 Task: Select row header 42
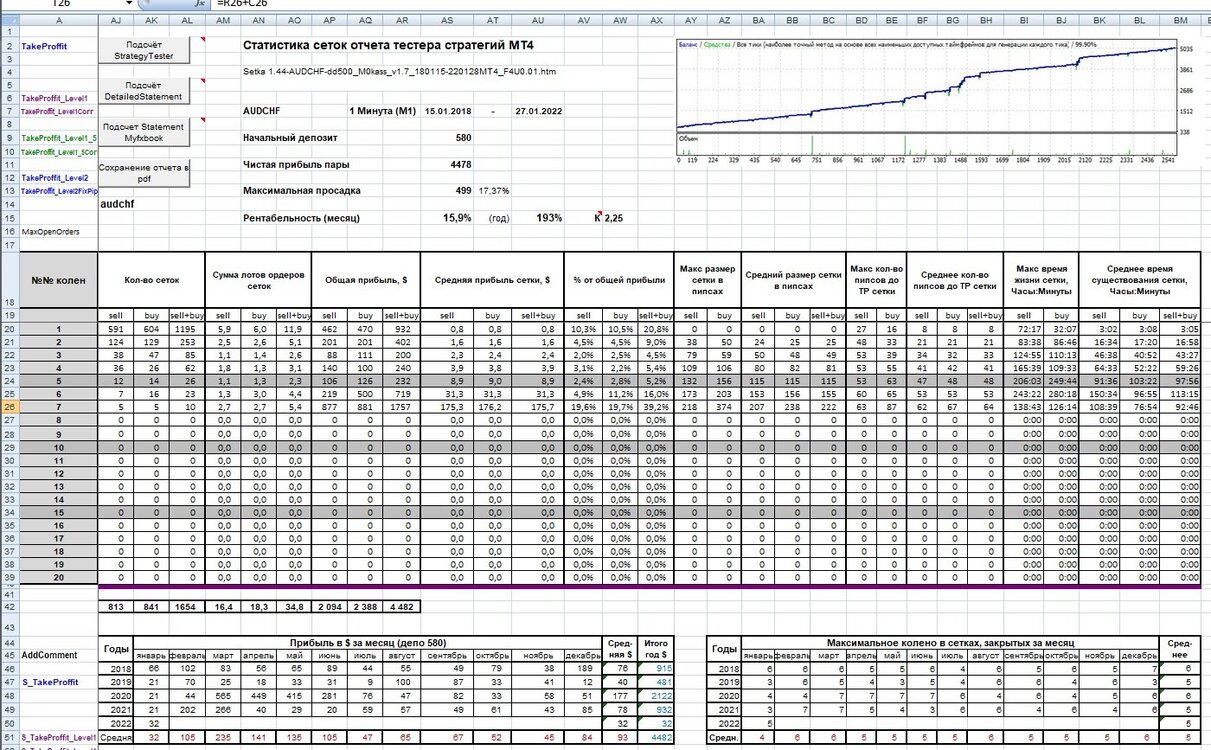tap(9, 607)
